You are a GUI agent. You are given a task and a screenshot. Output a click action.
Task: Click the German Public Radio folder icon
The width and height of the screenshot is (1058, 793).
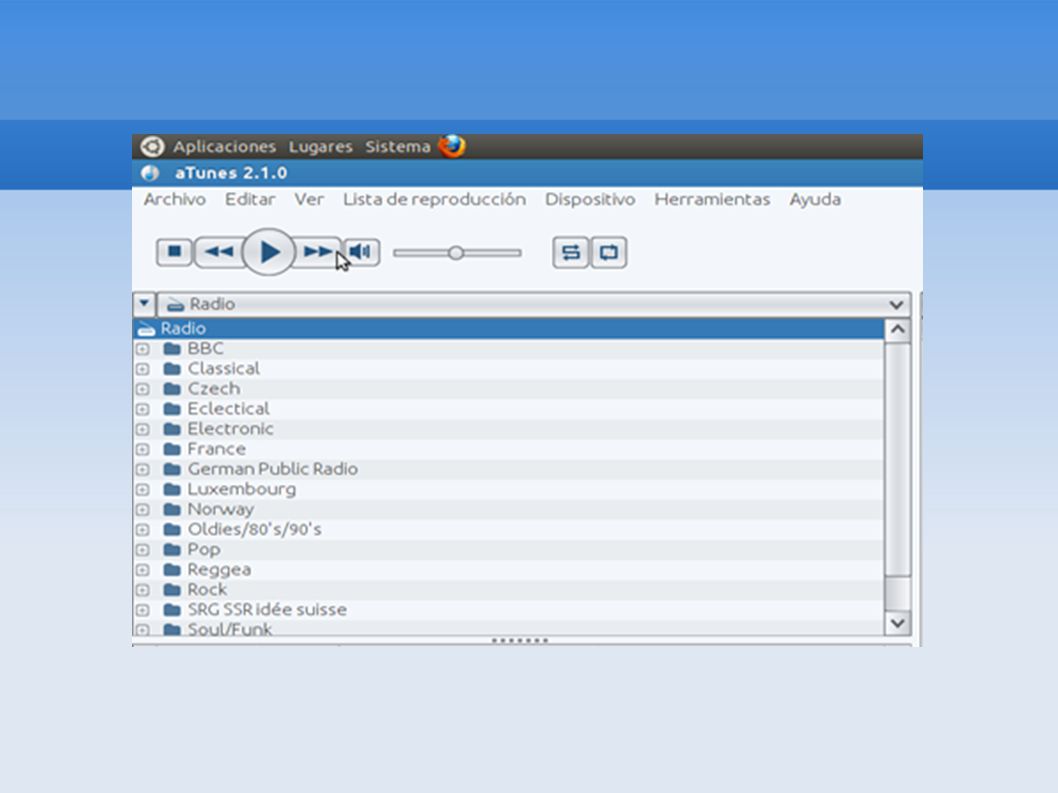[172, 469]
